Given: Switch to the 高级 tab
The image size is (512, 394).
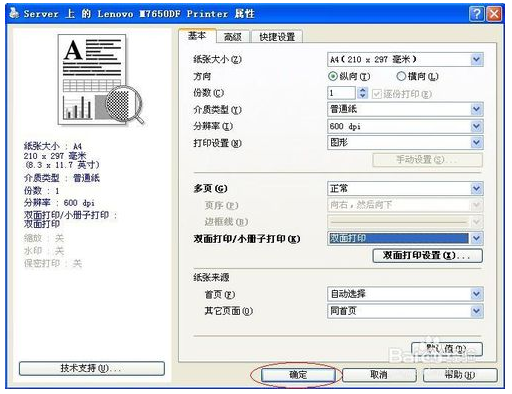Looking at the screenshot, I should click(x=233, y=37).
